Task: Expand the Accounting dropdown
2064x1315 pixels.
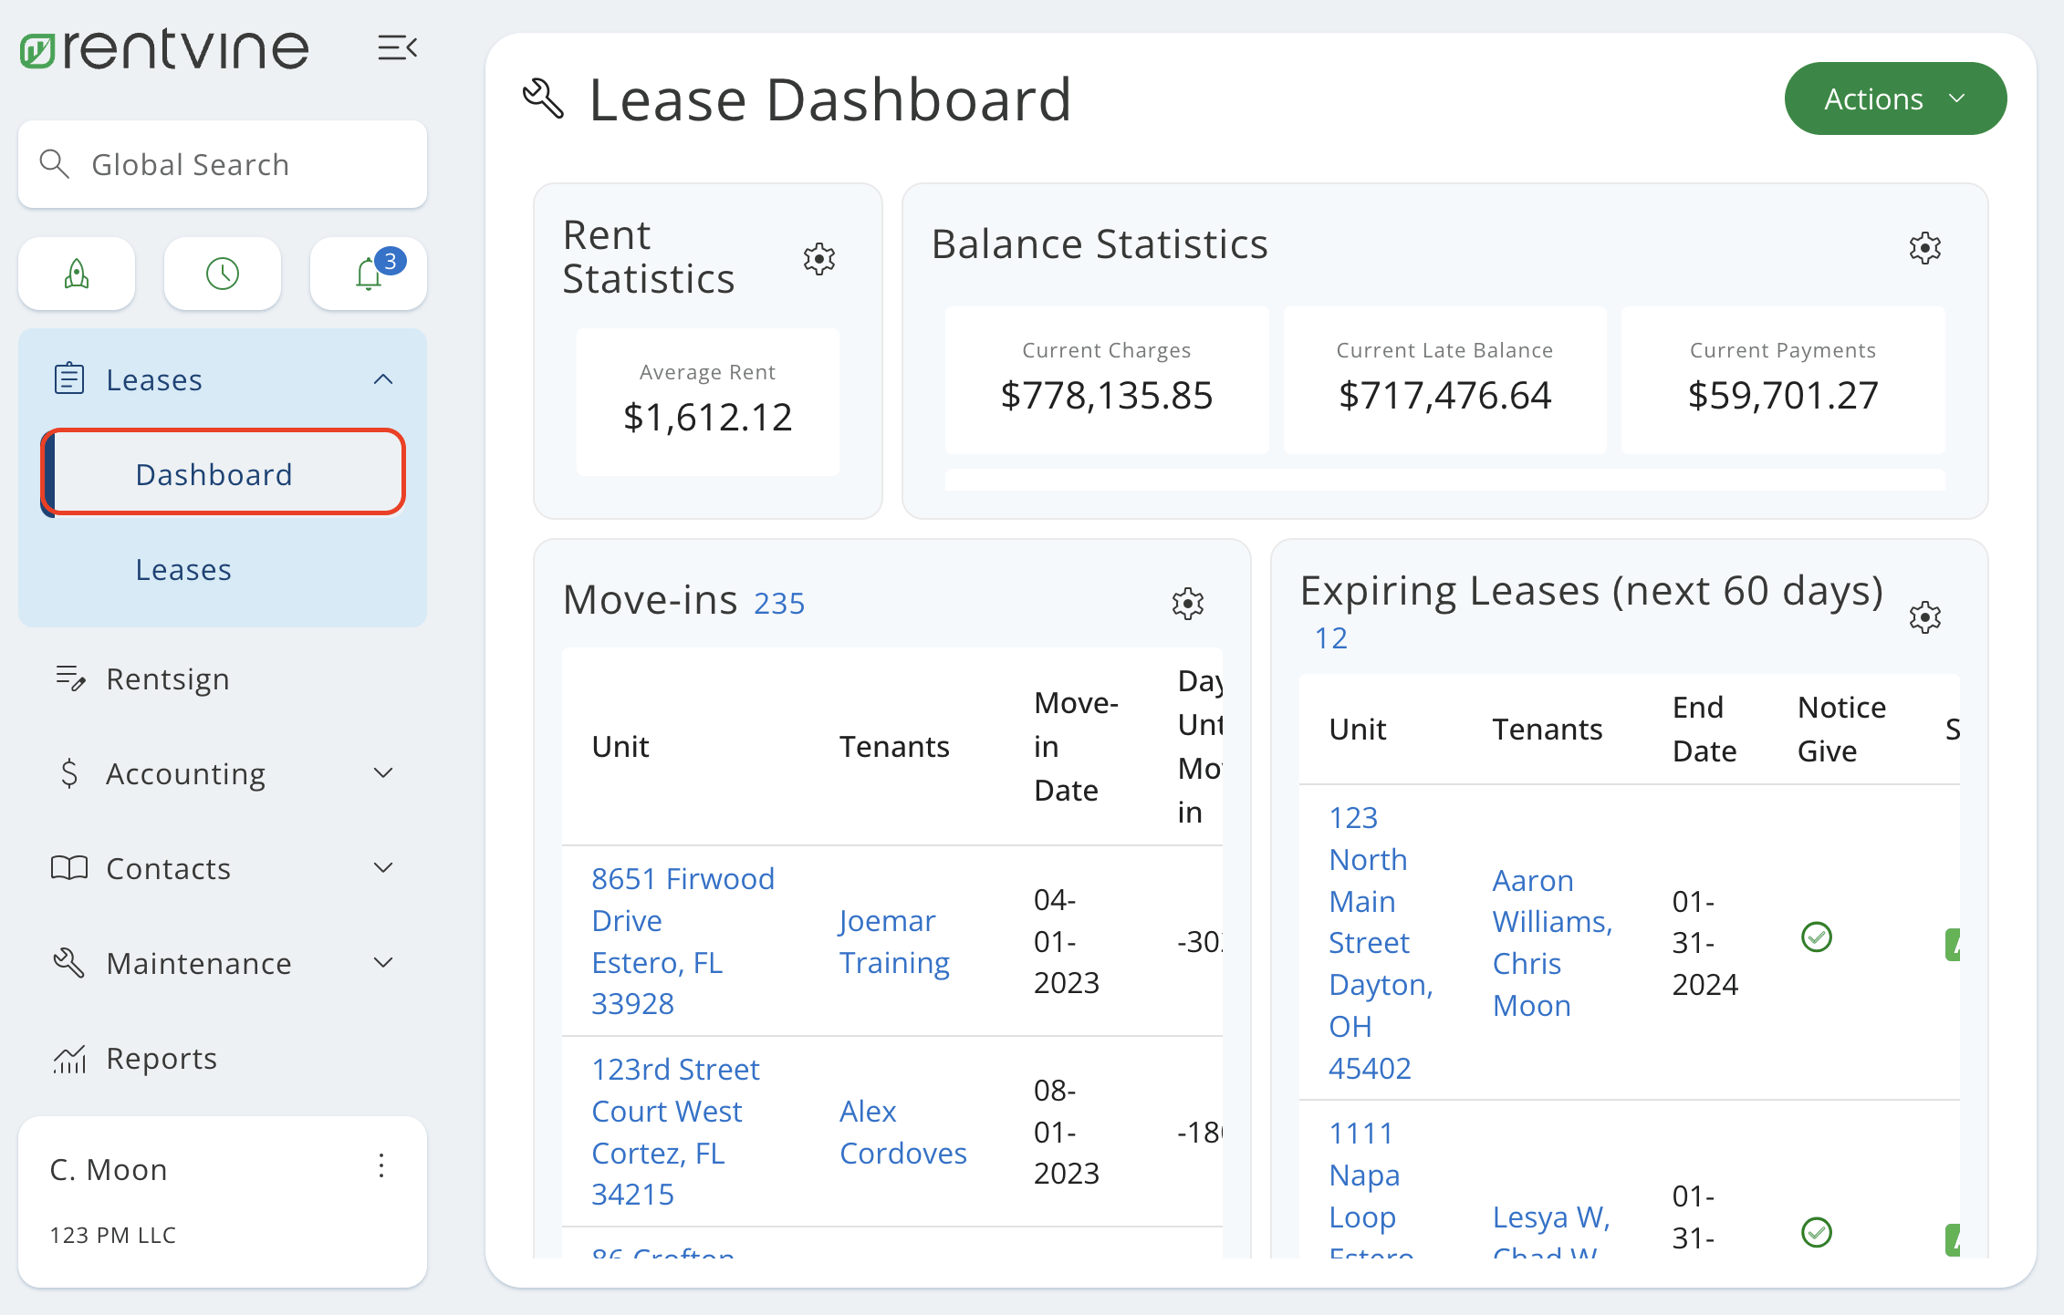Action: (x=383, y=772)
